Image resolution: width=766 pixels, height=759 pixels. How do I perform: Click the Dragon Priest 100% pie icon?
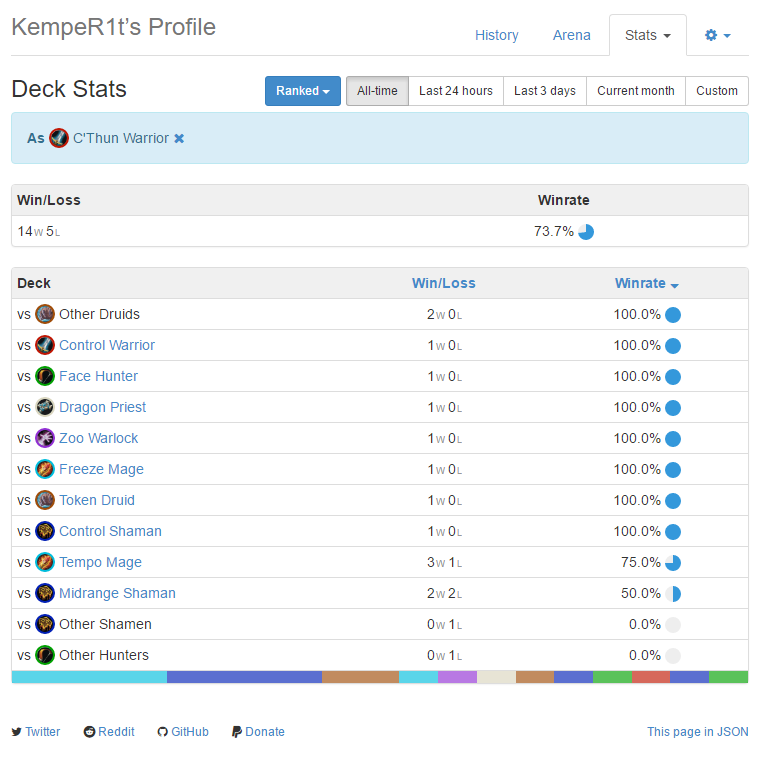[673, 408]
